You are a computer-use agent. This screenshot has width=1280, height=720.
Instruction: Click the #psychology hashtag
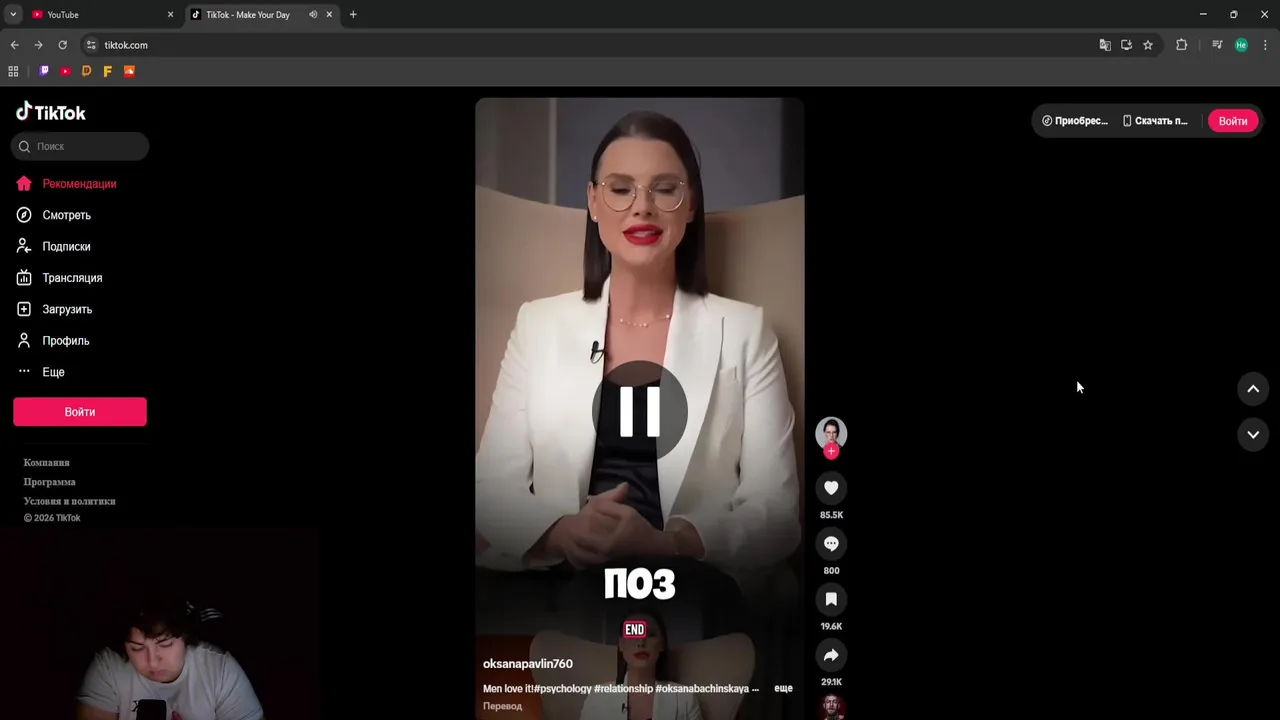click(x=562, y=688)
